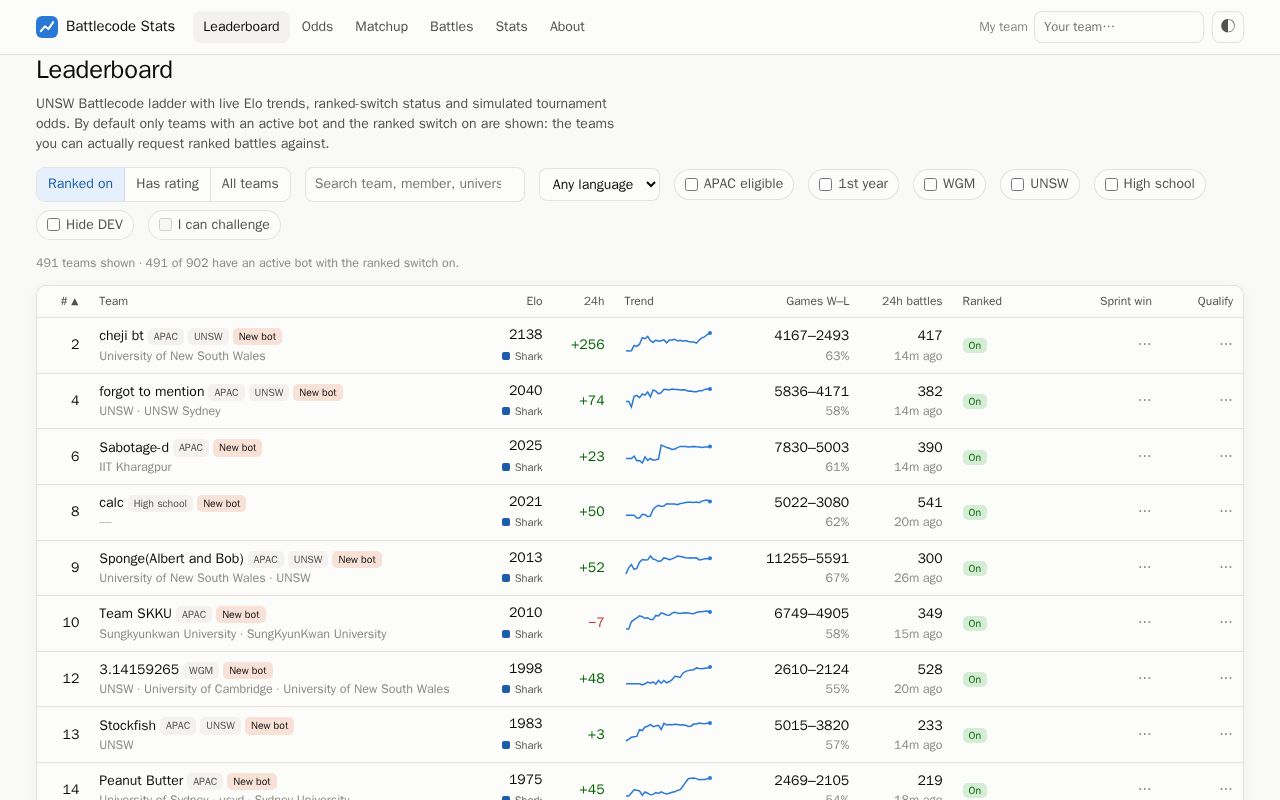Select the Has rating filter tab
Screen dimensions: 1280x800
pyautogui.click(x=167, y=184)
